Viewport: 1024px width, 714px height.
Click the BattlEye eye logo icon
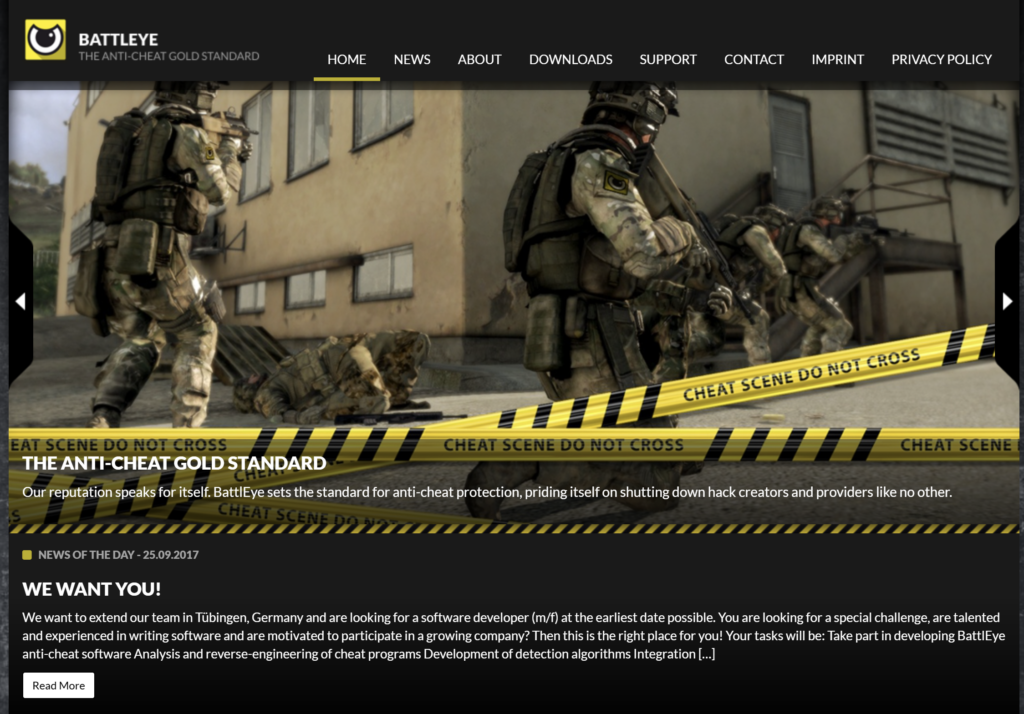pos(45,40)
